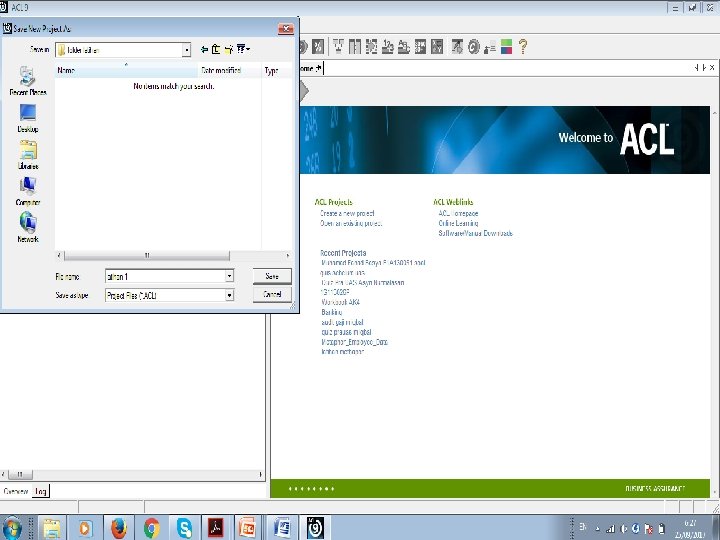Image resolution: width=720 pixels, height=540 pixels.
Task: Click the ACL navigator horizontal scrollbar thumb
Action: pyautogui.click(x=20, y=474)
